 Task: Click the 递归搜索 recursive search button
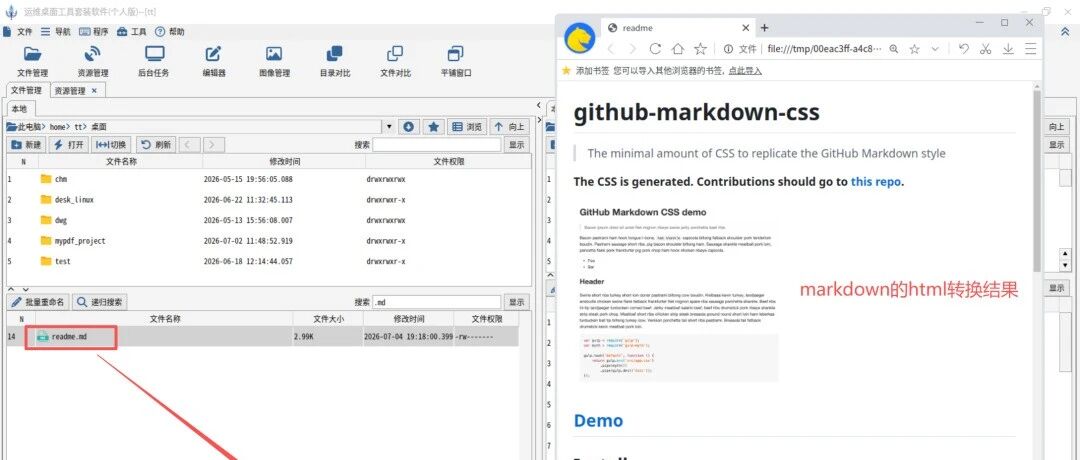(x=100, y=302)
